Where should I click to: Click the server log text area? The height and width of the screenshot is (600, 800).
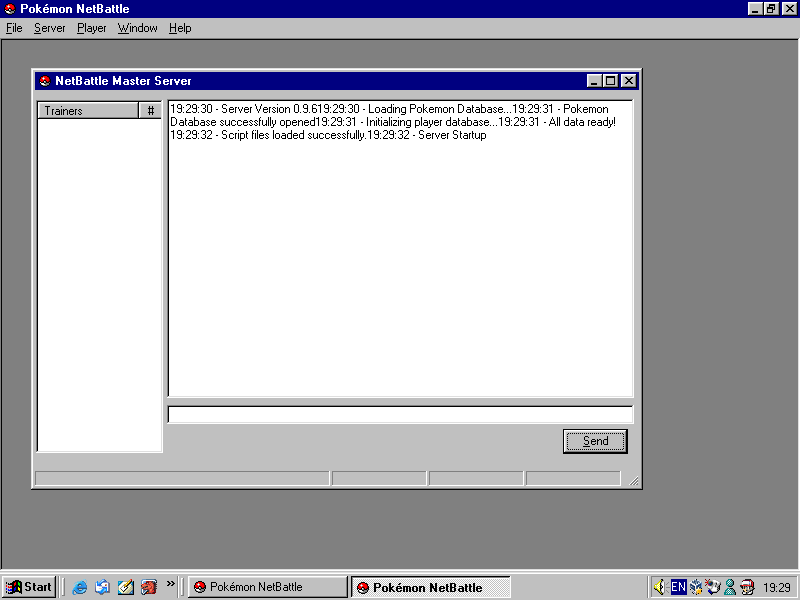pyautogui.click(x=401, y=248)
